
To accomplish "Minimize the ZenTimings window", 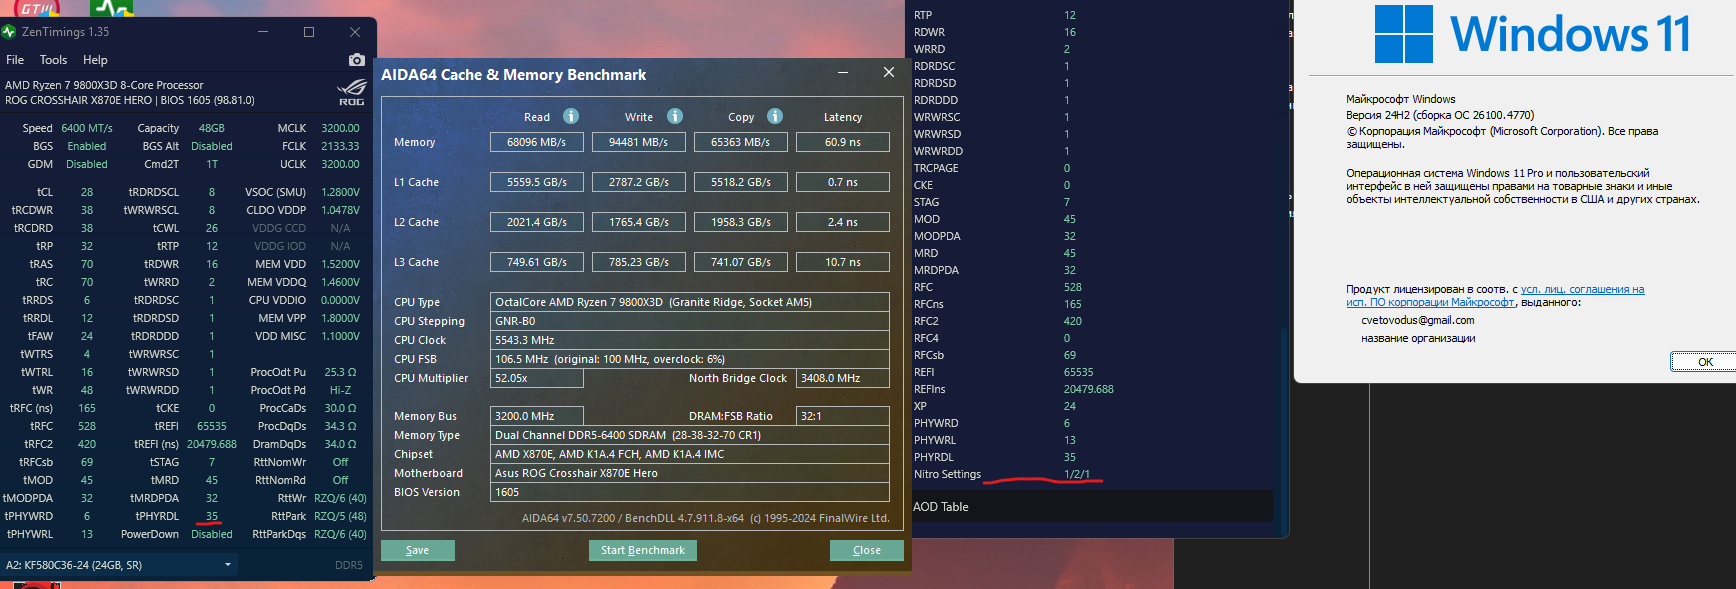I will 263,32.
